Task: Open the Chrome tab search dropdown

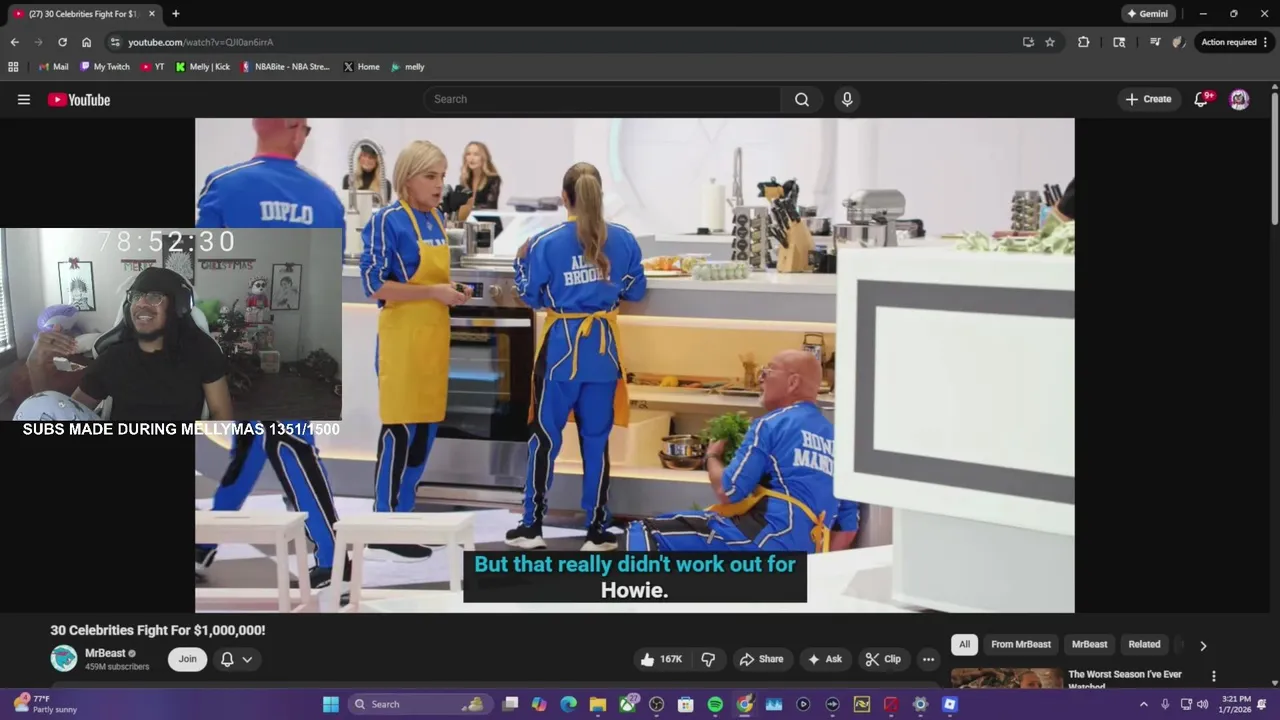Action: pos(1119,42)
